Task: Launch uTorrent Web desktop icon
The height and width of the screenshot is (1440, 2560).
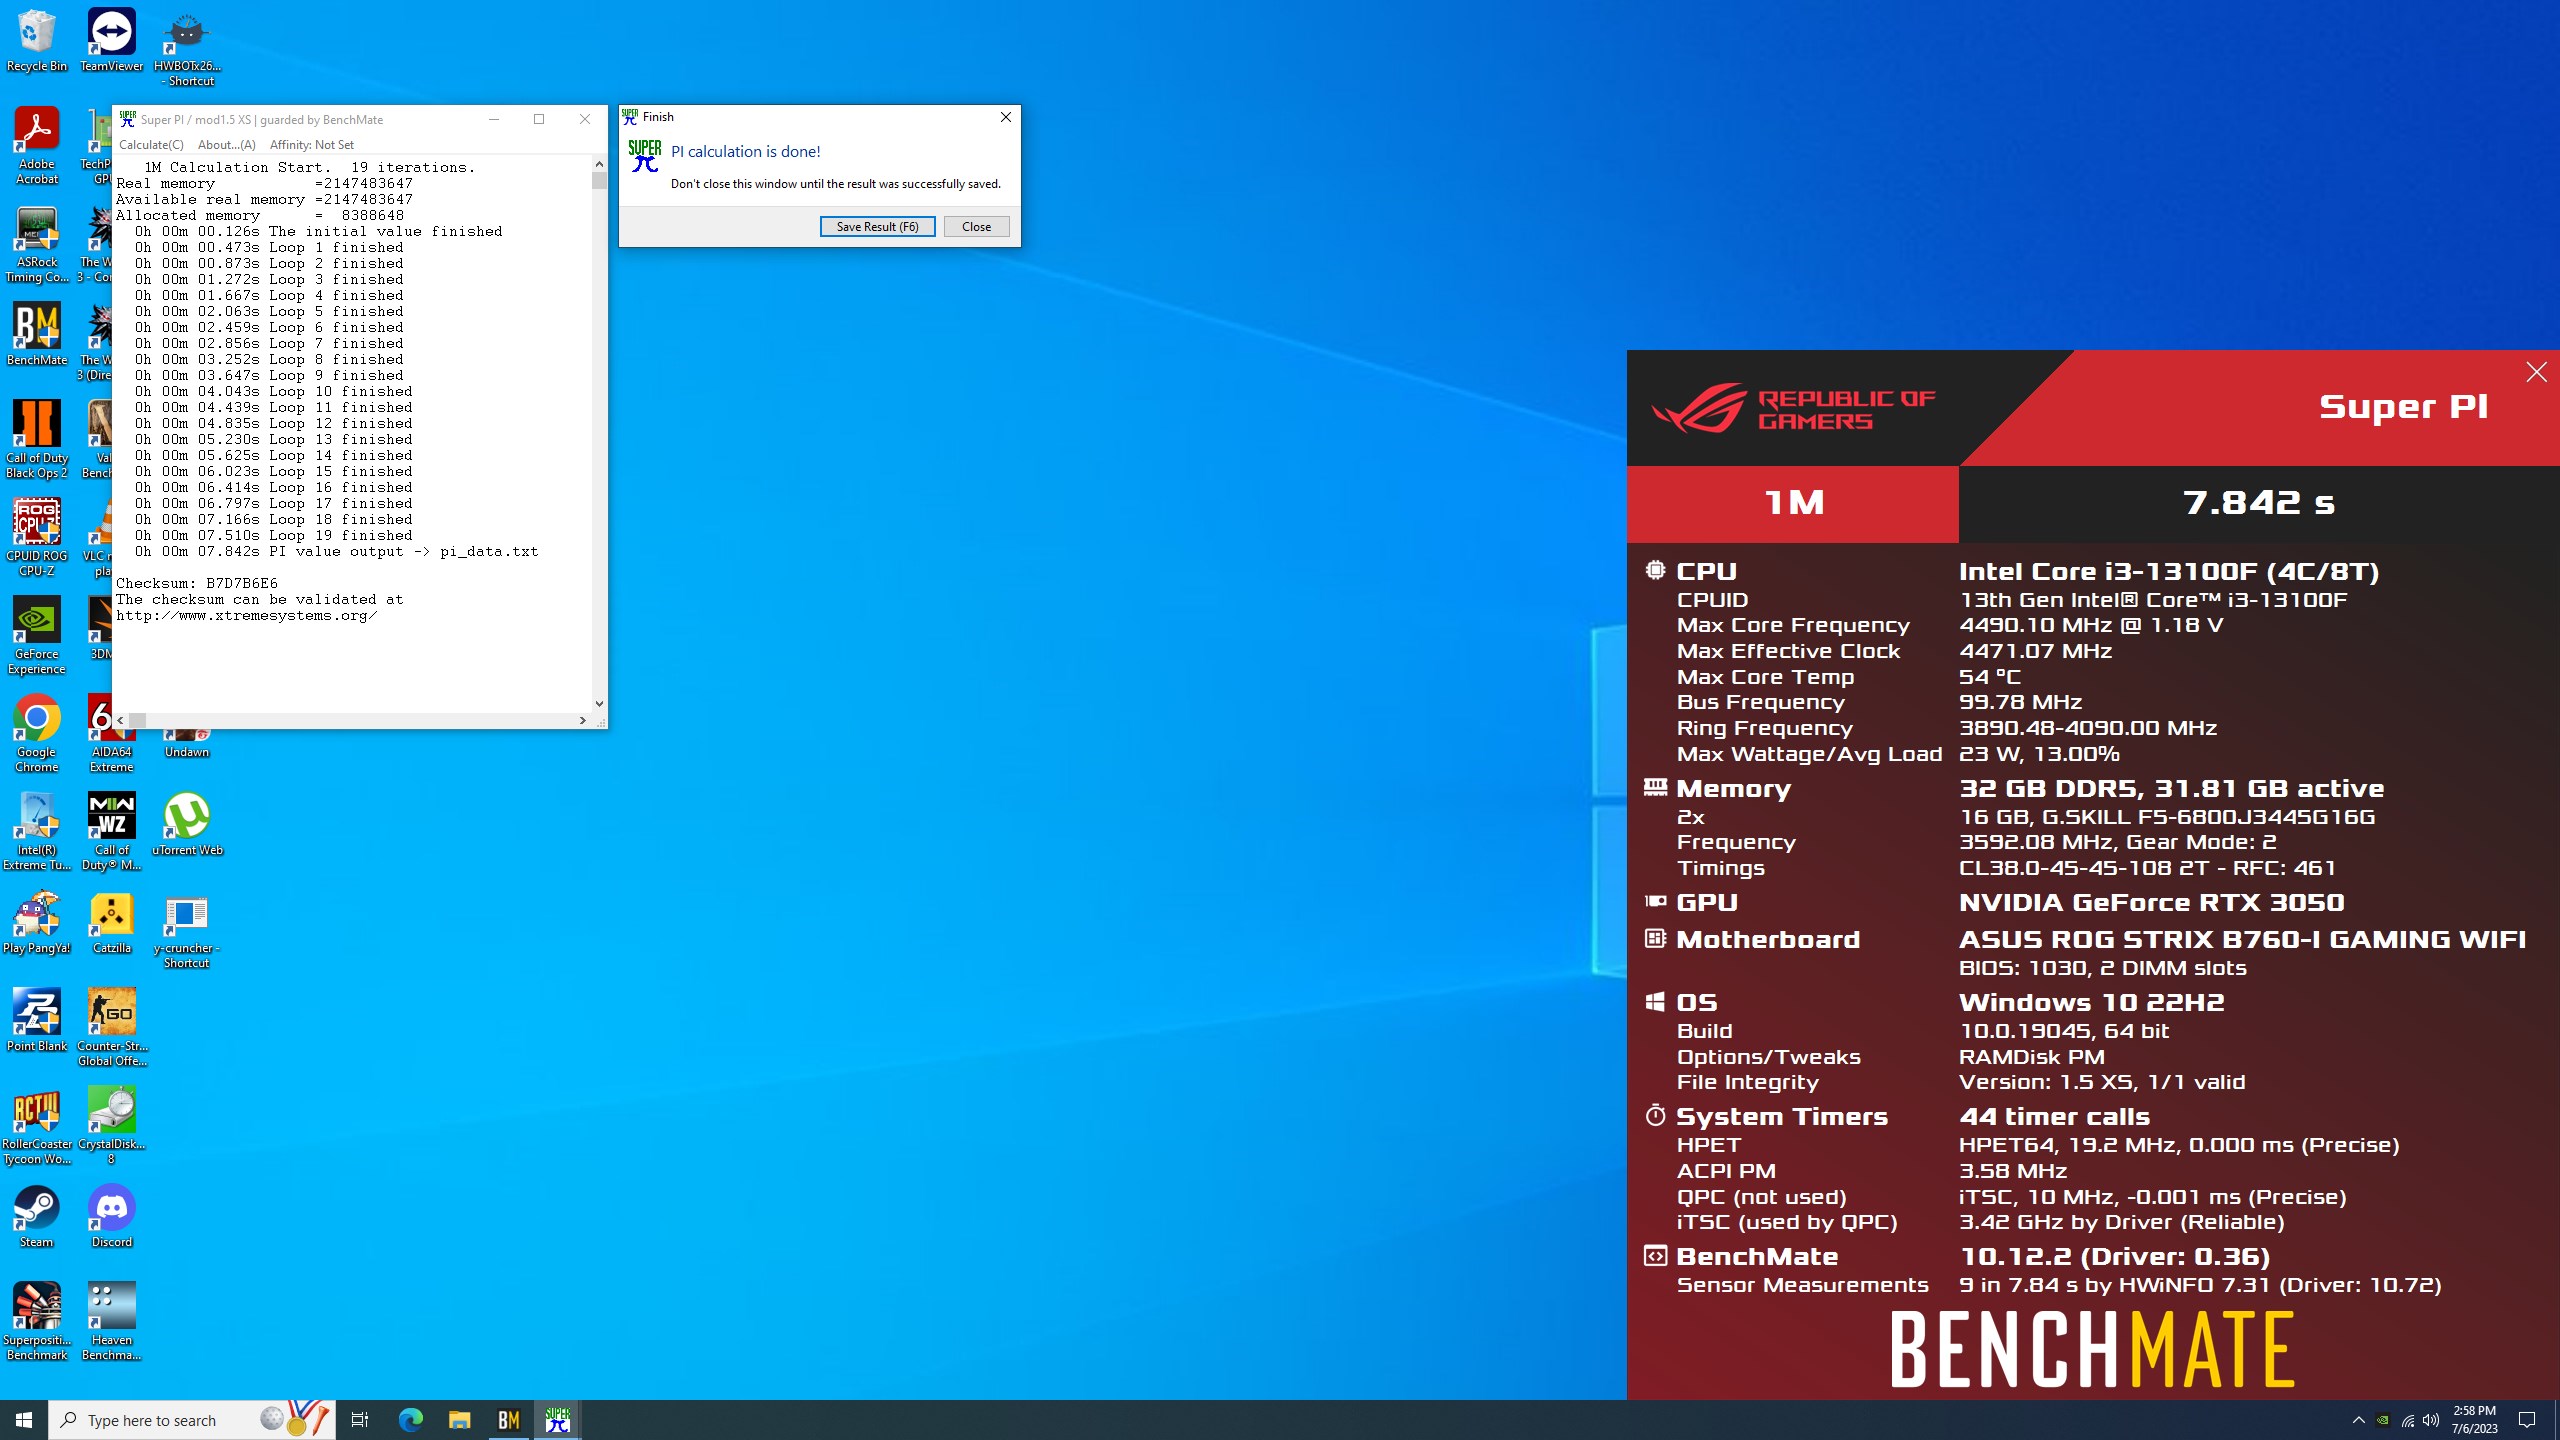Action: (x=187, y=825)
